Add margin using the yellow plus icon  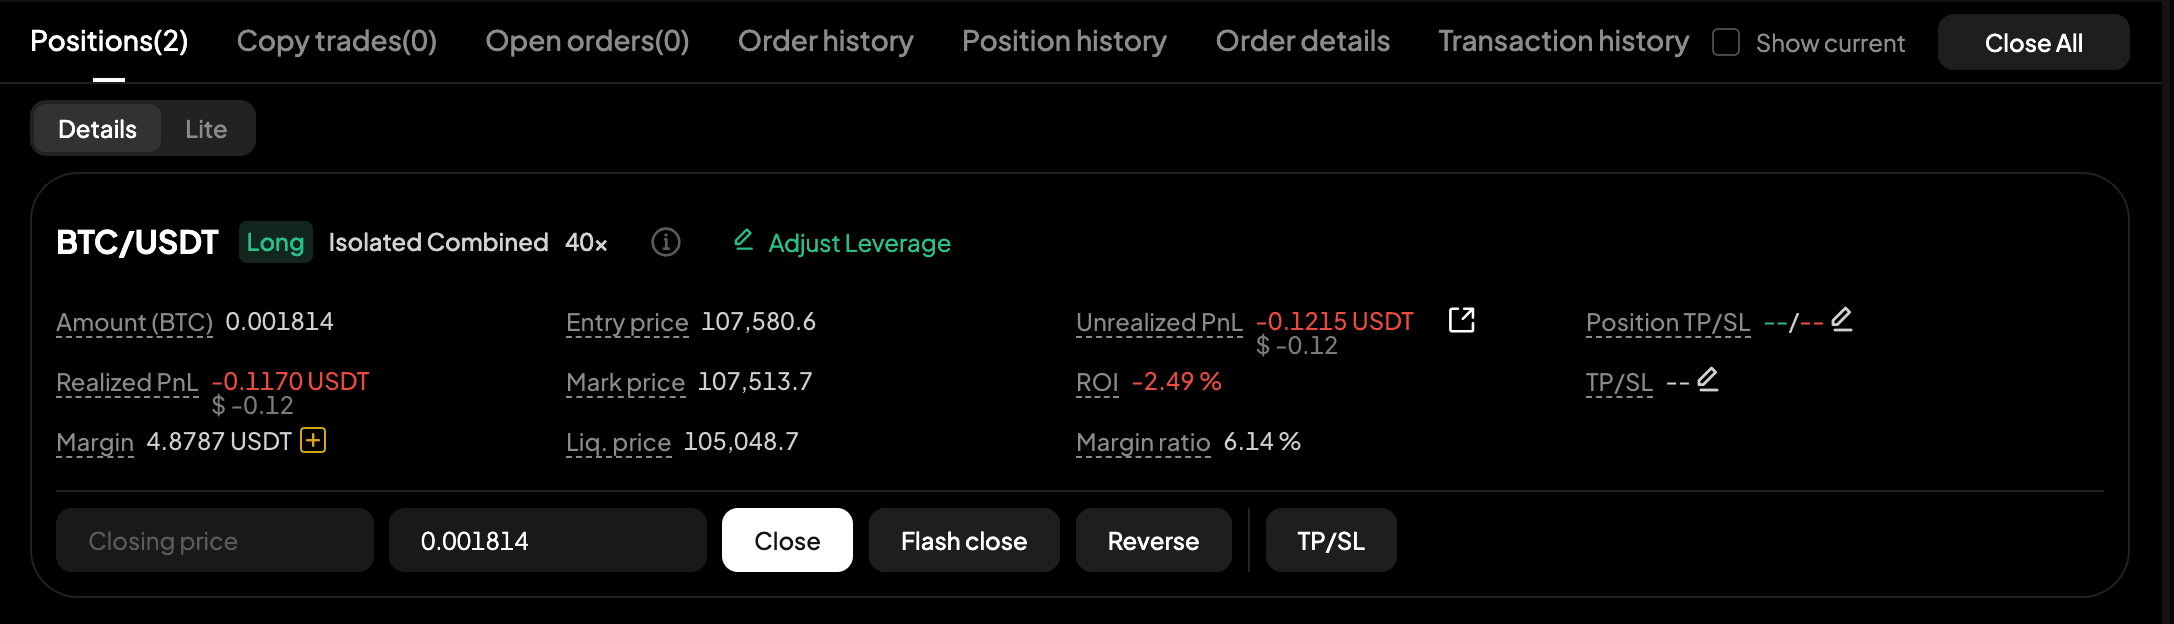pos(313,441)
